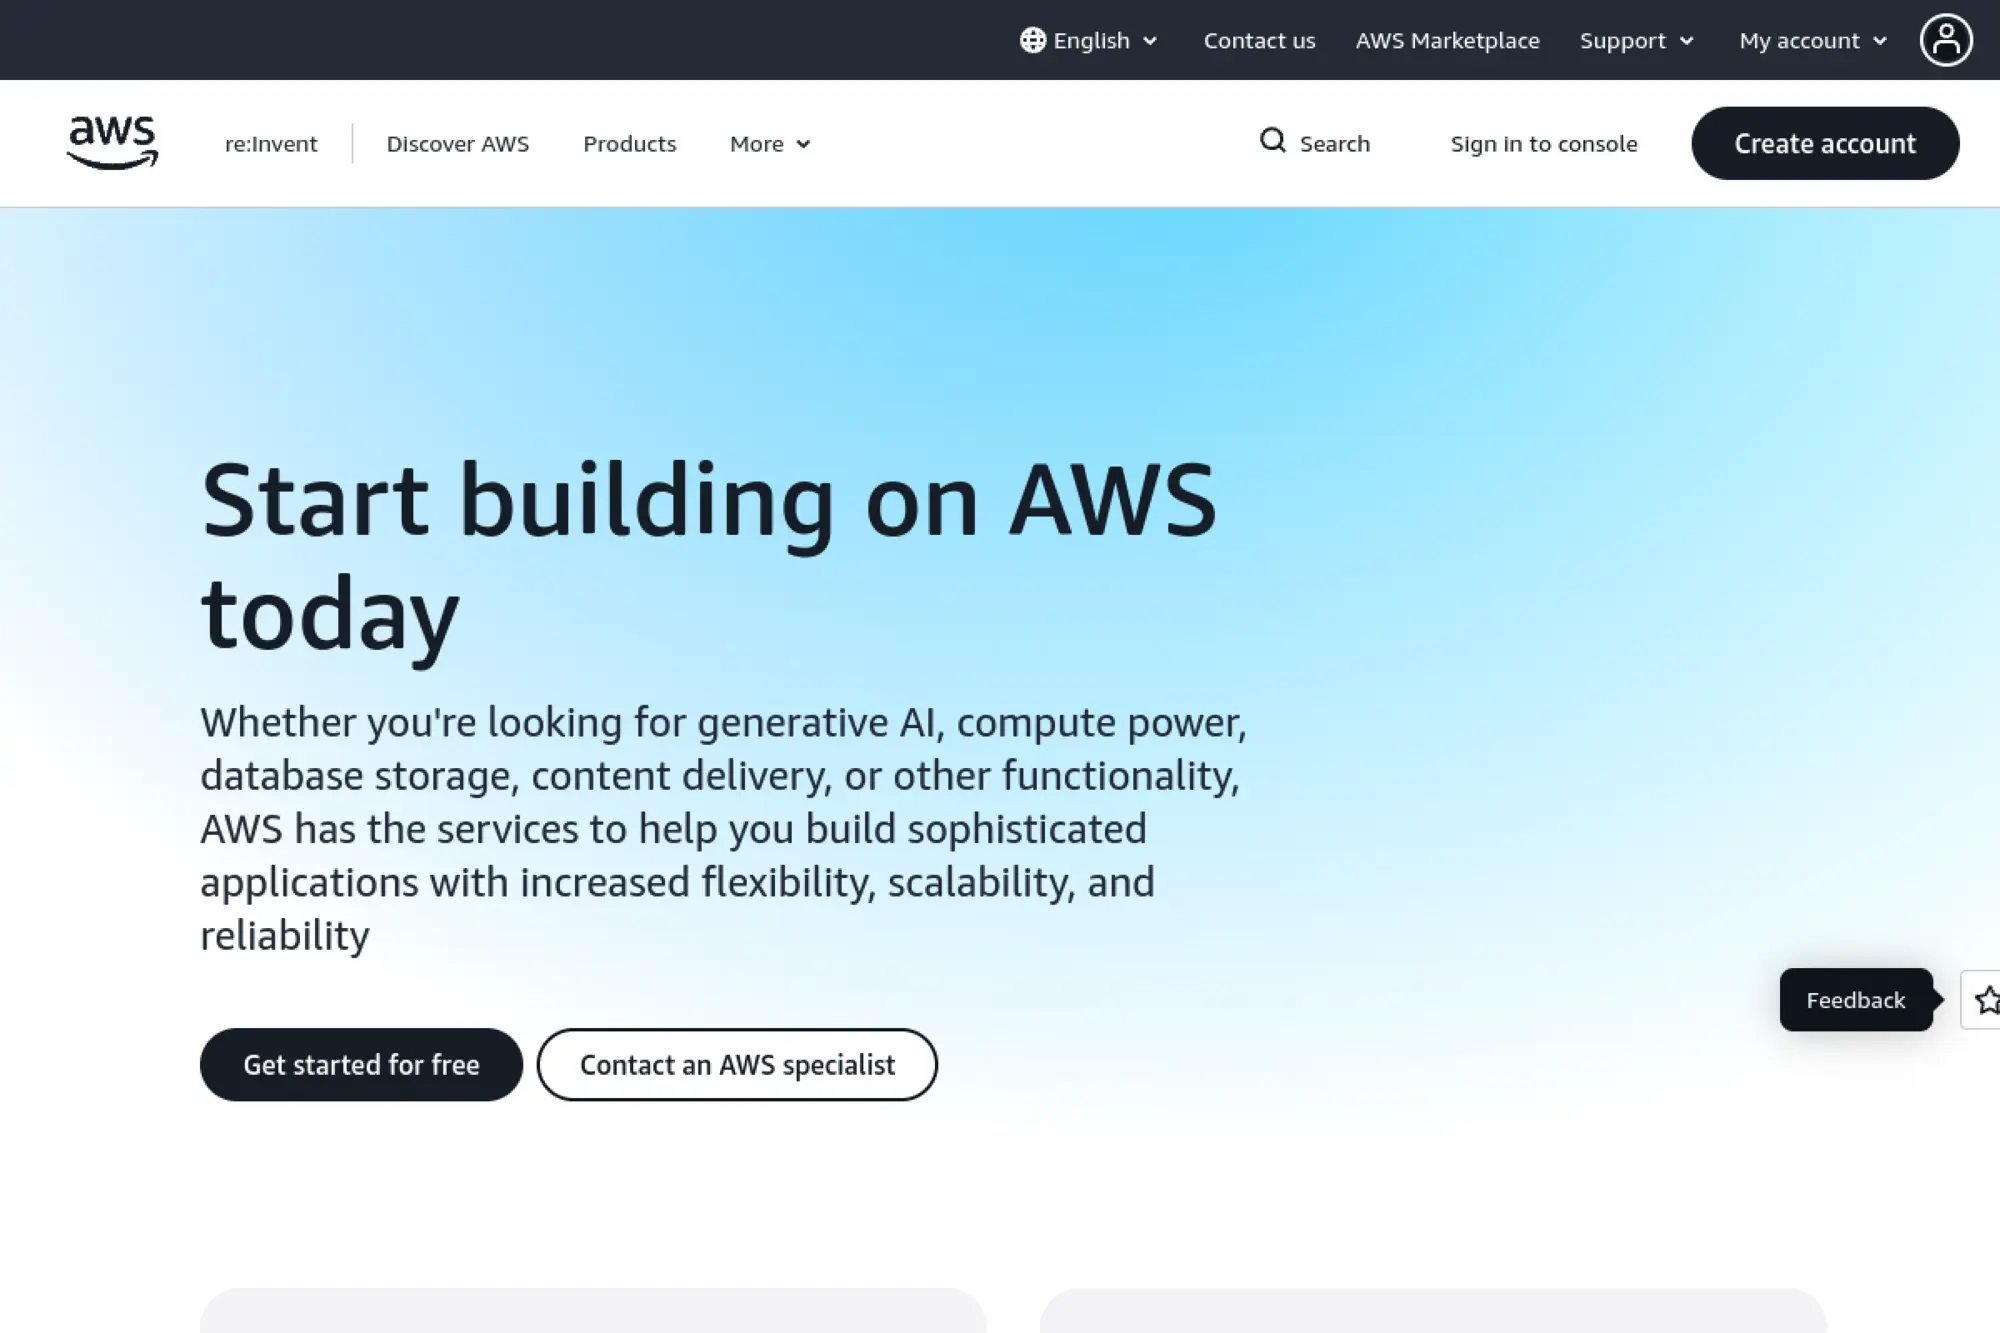This screenshot has width=2000, height=1333.
Task: Open the AWS Marketplace link
Action: click(1447, 40)
